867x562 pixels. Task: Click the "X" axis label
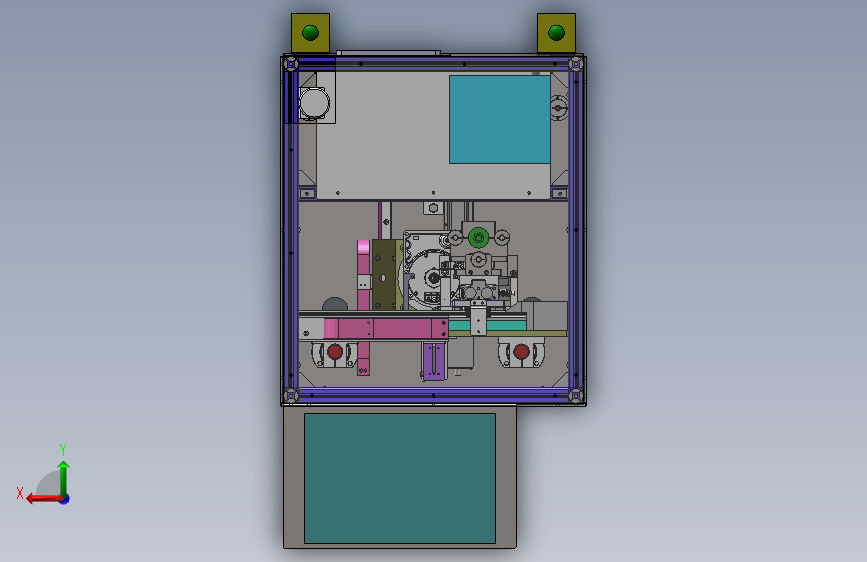[20, 493]
